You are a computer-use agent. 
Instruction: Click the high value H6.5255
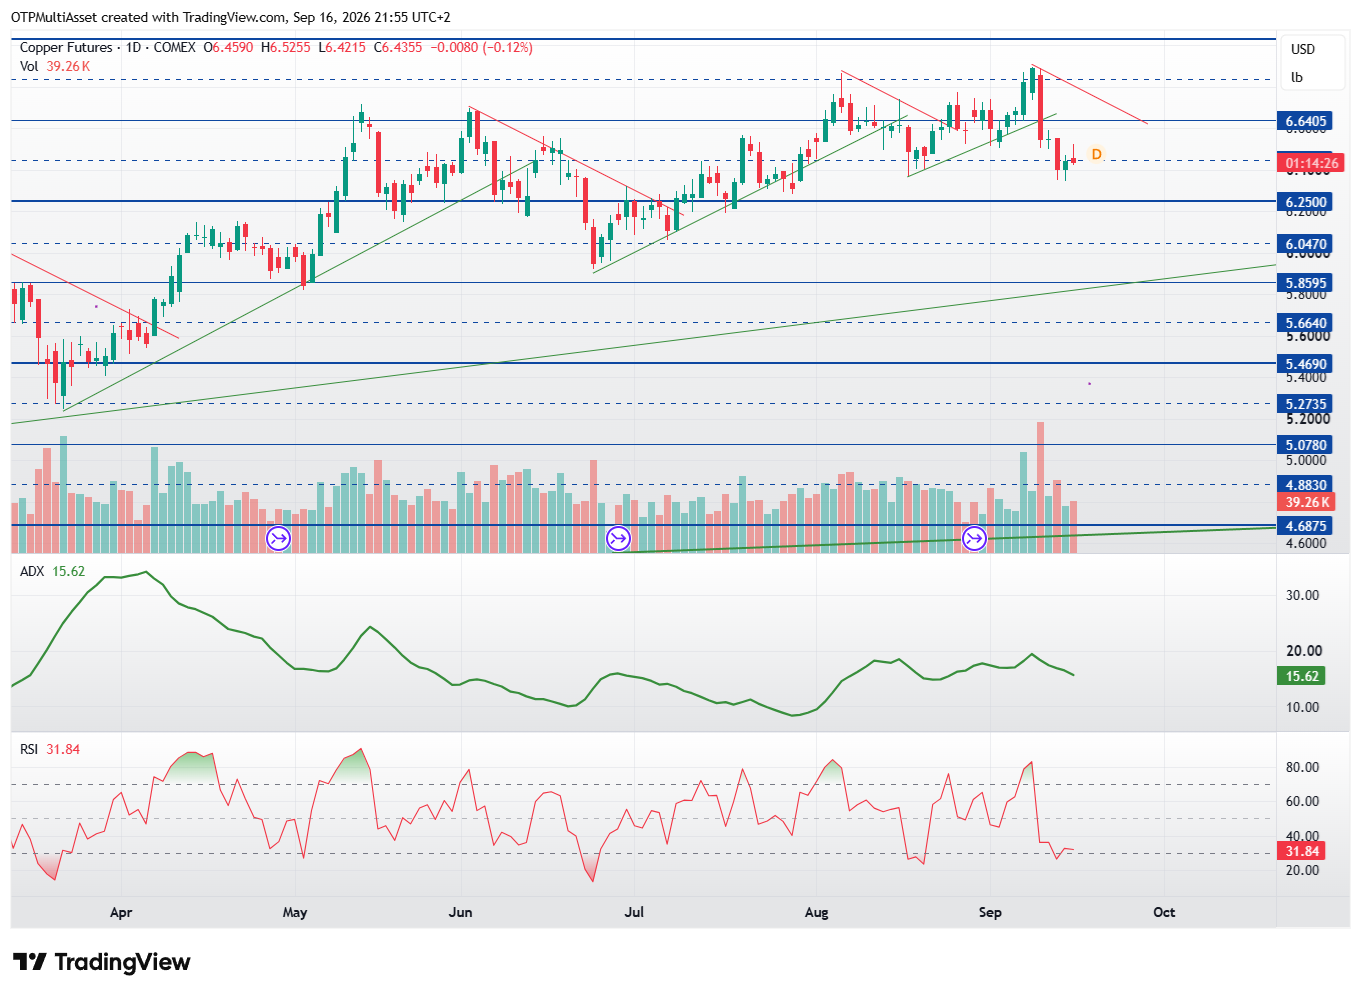point(285,47)
